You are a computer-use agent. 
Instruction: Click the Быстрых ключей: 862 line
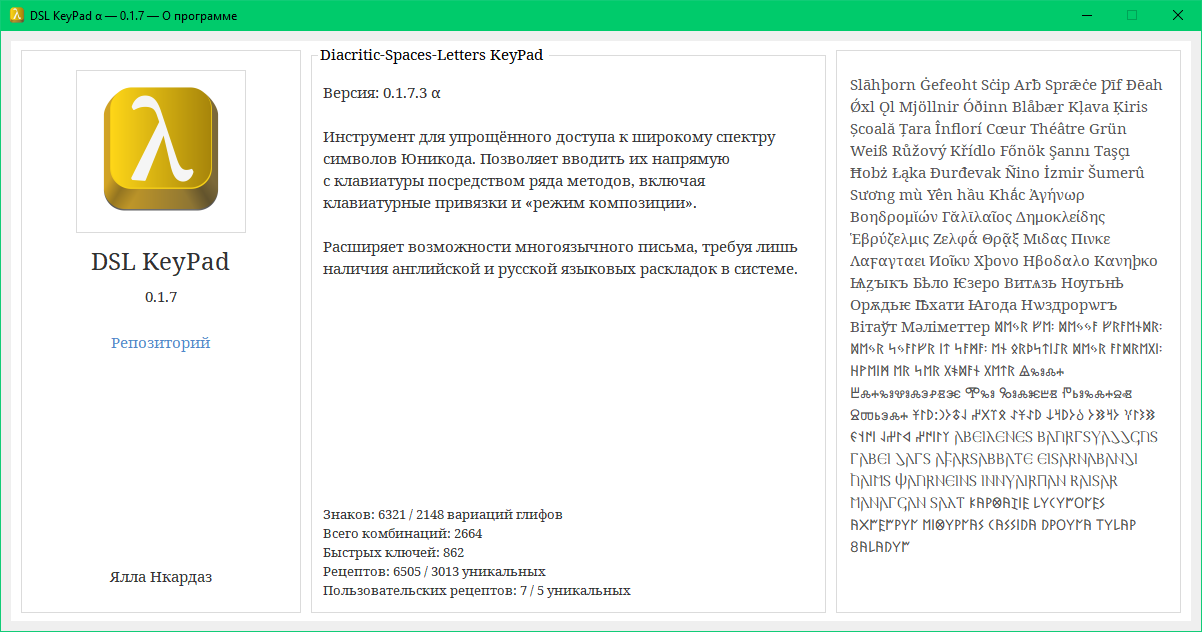coord(393,552)
